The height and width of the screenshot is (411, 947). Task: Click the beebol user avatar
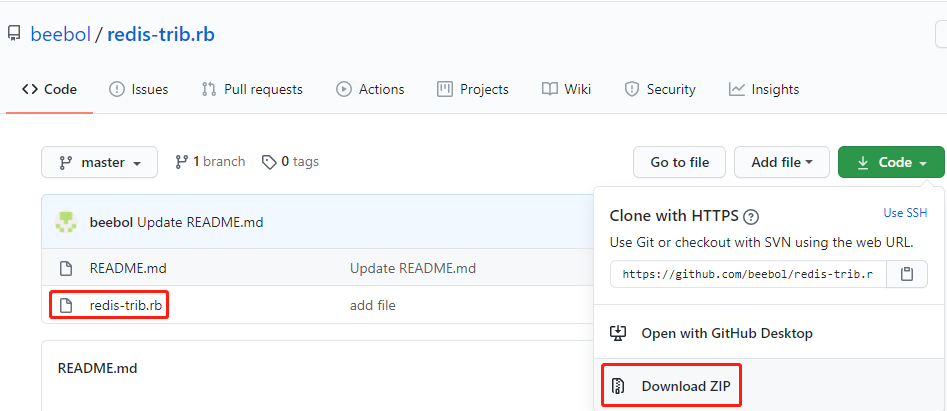[x=66, y=222]
